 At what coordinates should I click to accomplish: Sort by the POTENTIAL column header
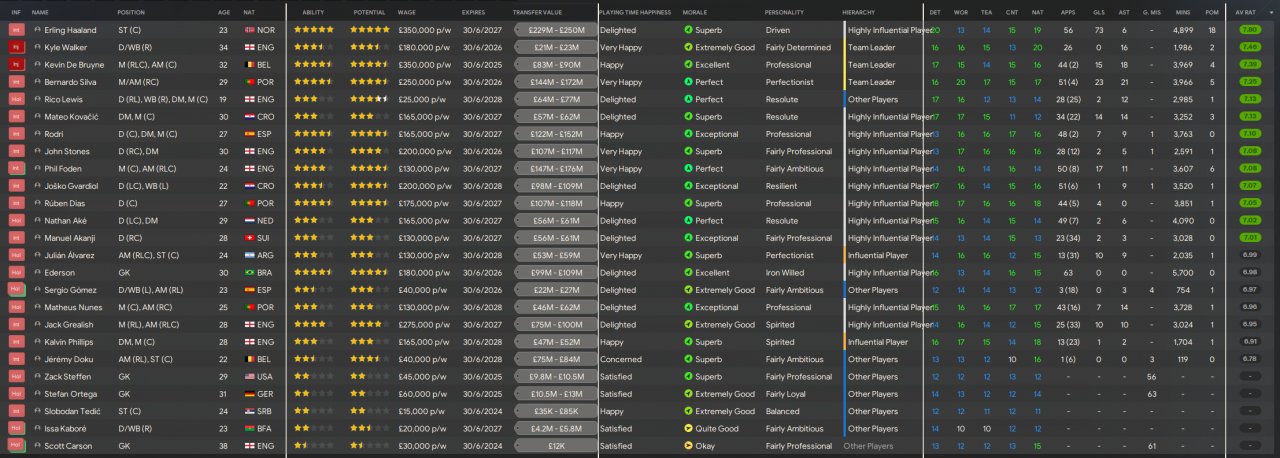pyautogui.click(x=369, y=11)
